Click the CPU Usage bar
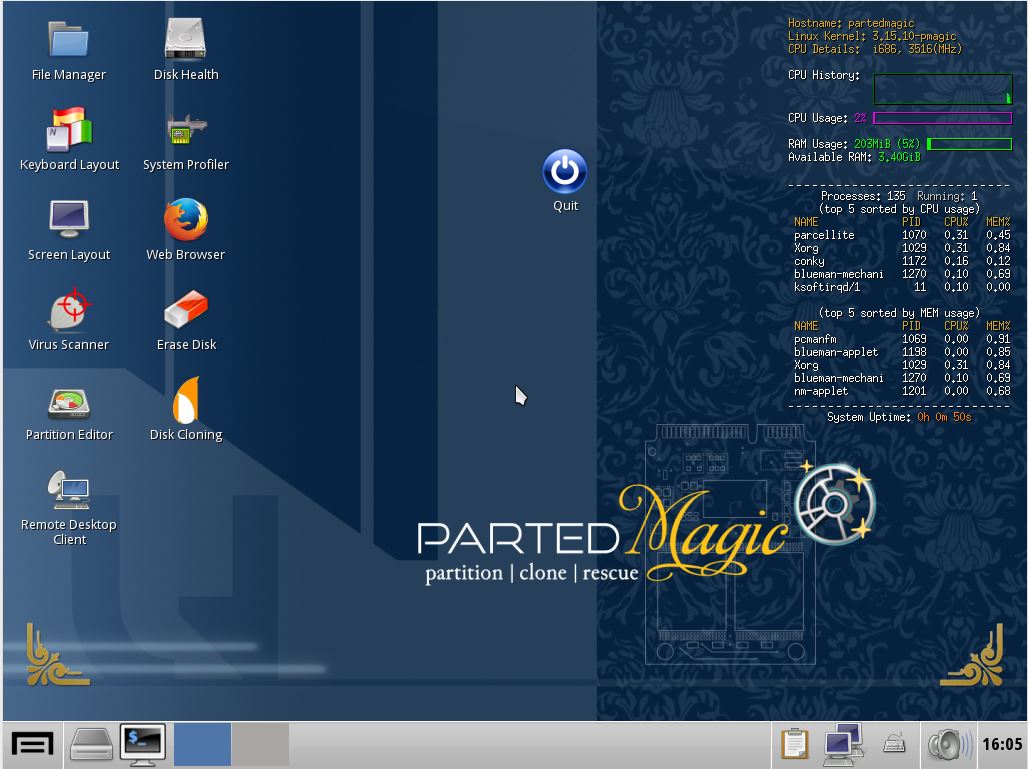 (943, 118)
